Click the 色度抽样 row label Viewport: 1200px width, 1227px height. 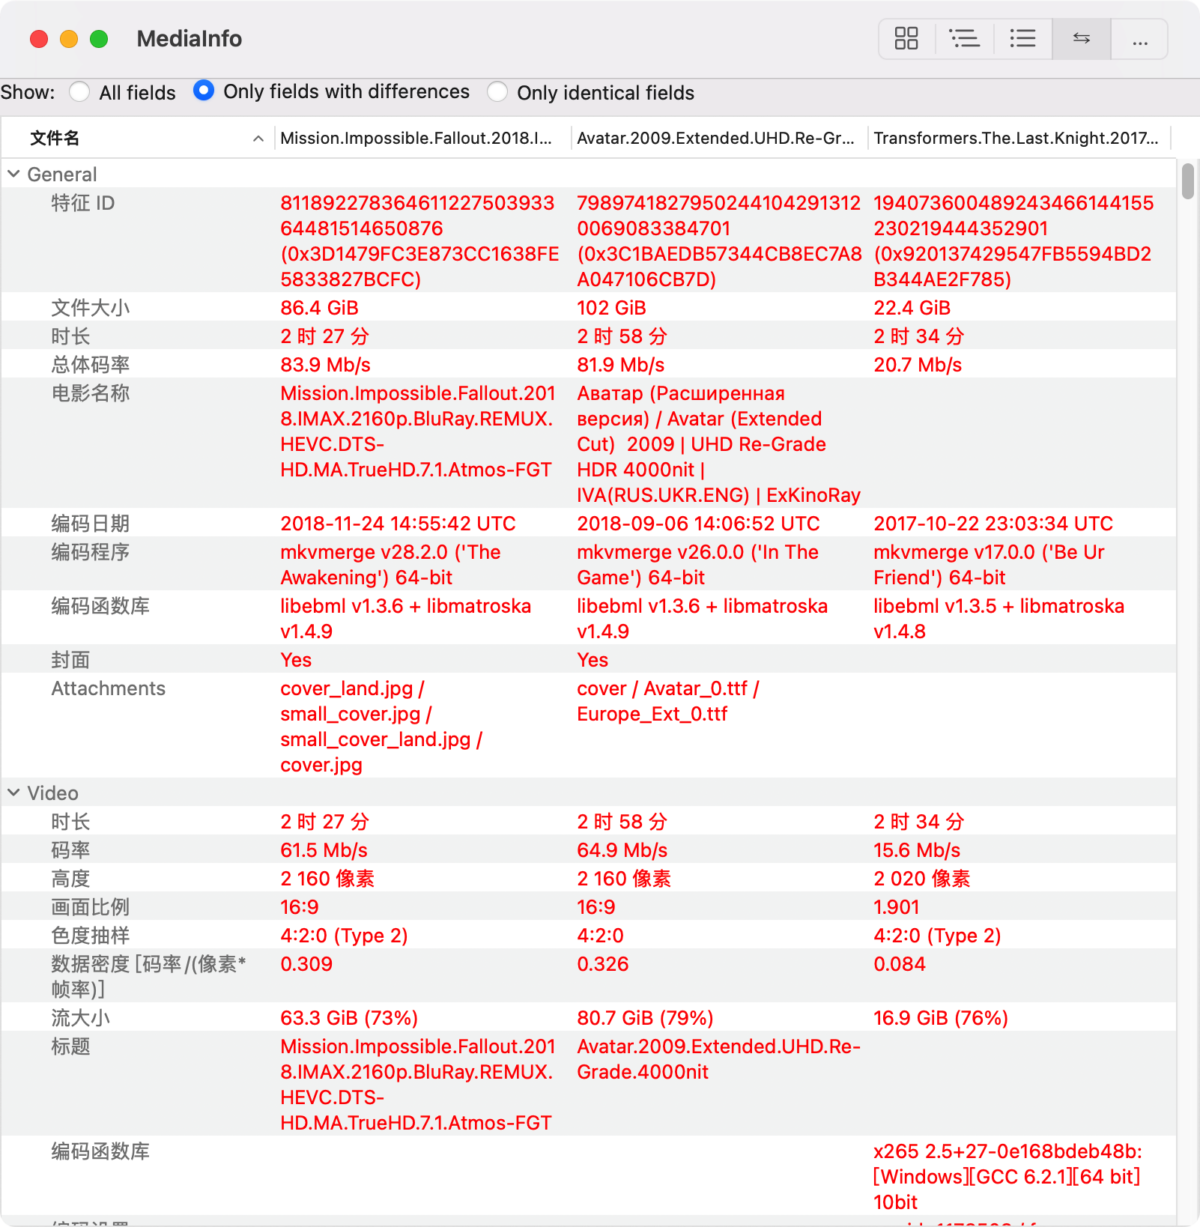tap(90, 936)
